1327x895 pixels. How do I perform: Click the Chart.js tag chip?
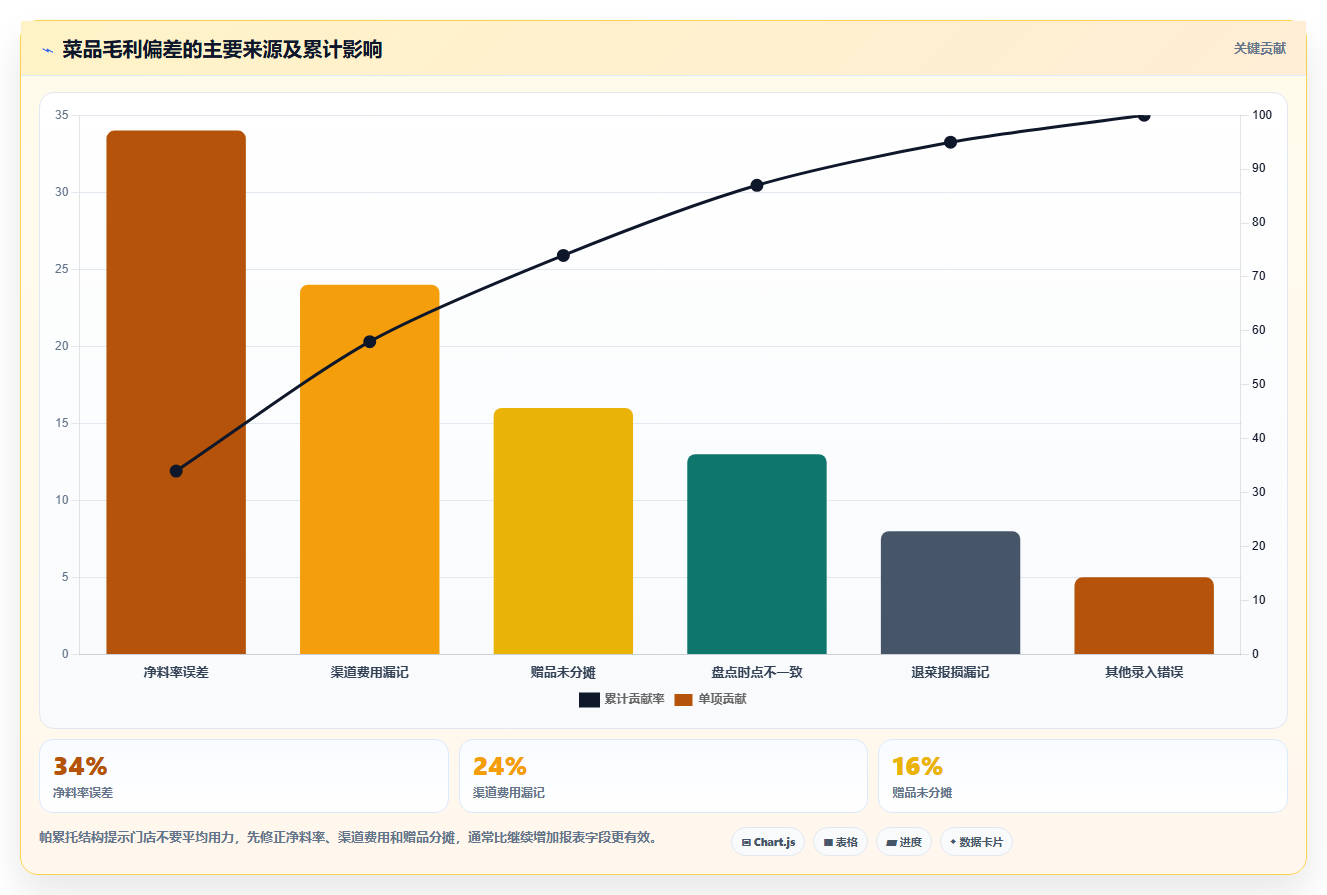768,842
